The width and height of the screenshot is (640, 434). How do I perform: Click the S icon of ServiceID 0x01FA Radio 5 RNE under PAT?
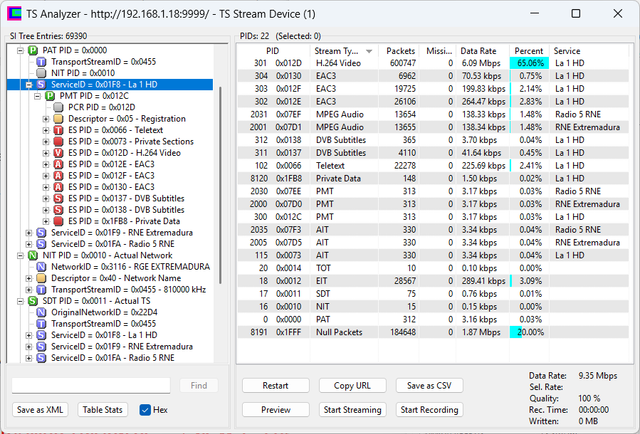click(41, 244)
